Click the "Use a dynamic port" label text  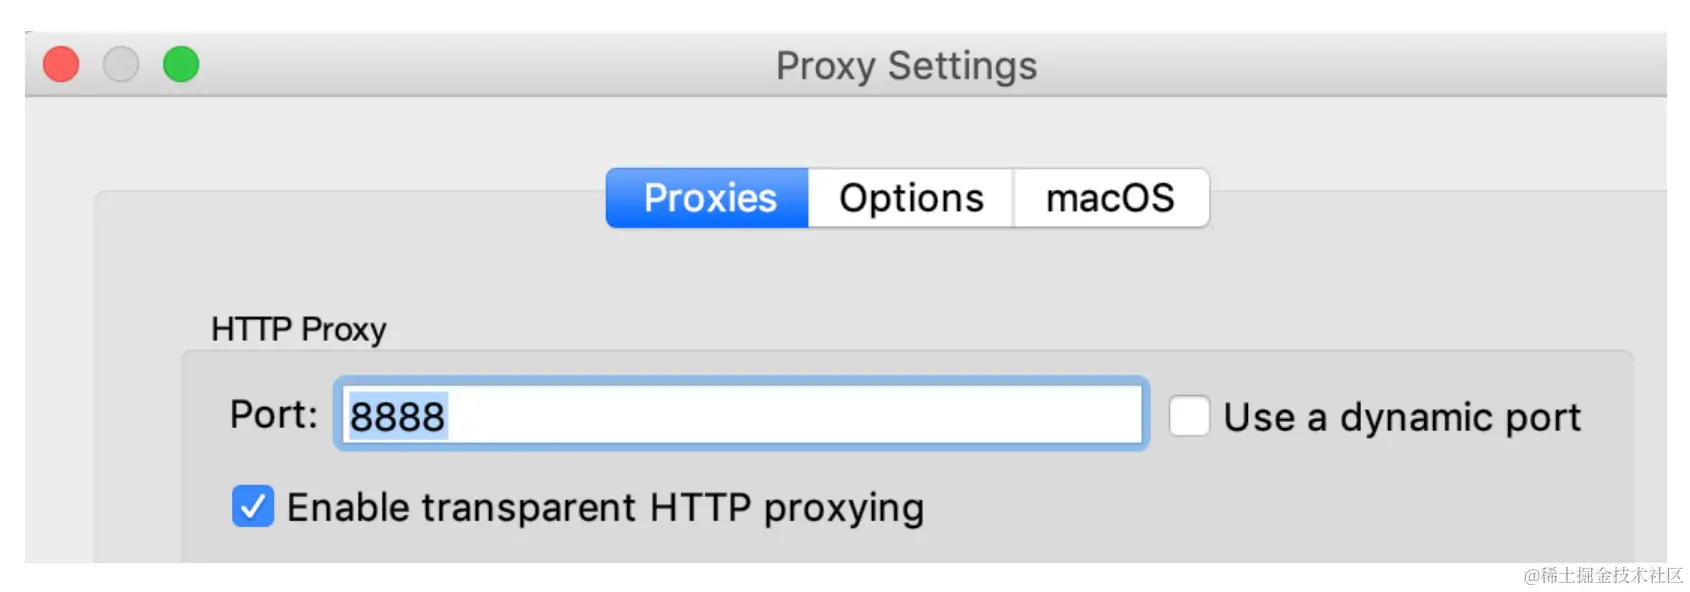tap(1402, 417)
